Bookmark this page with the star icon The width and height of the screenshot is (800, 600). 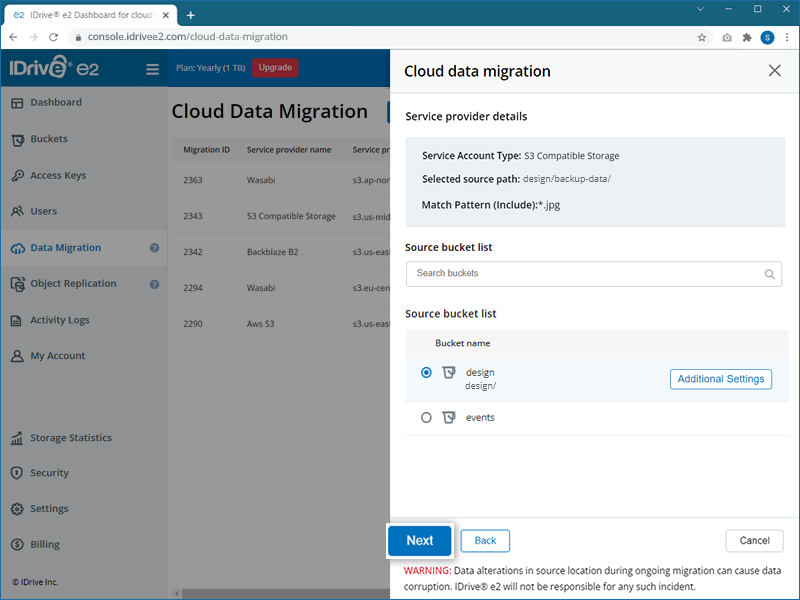702,37
